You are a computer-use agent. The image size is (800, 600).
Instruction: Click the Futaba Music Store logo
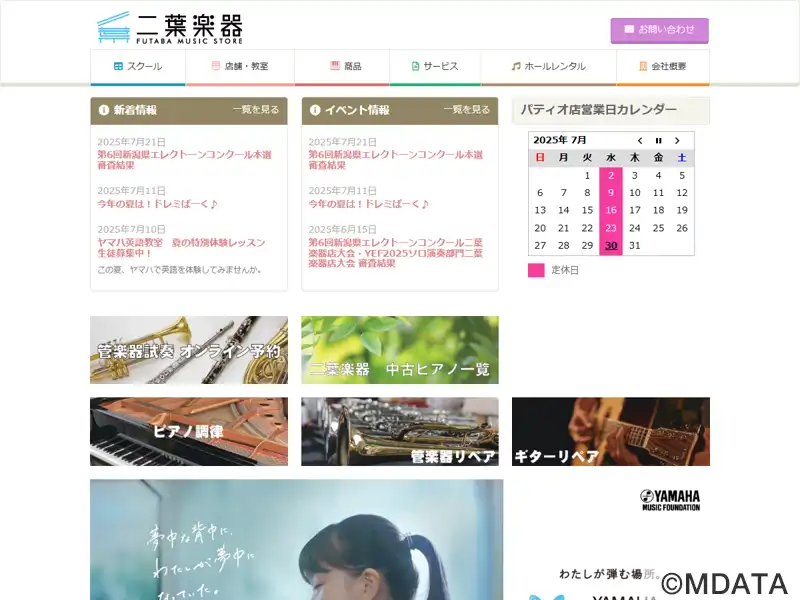170,28
